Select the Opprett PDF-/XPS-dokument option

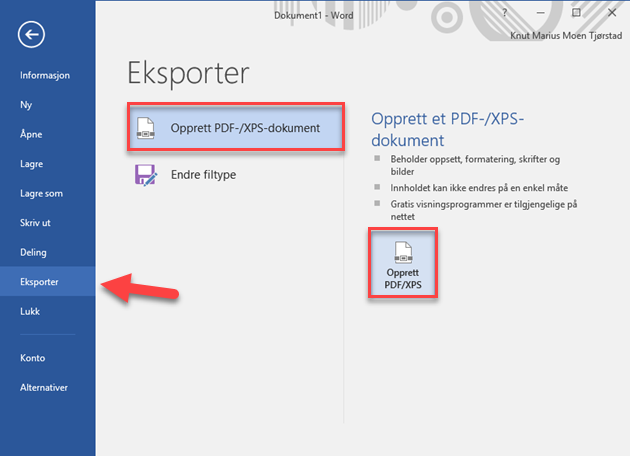[239, 128]
